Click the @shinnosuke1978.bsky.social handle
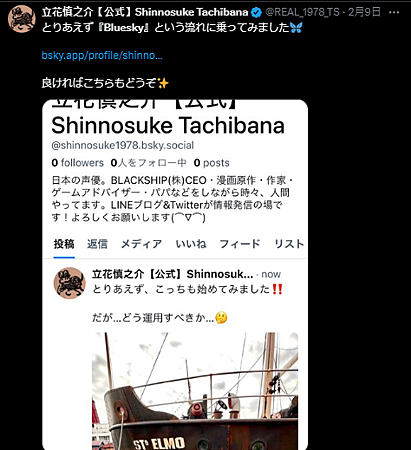Image resolution: width=411 pixels, height=450 pixels. click(123, 145)
